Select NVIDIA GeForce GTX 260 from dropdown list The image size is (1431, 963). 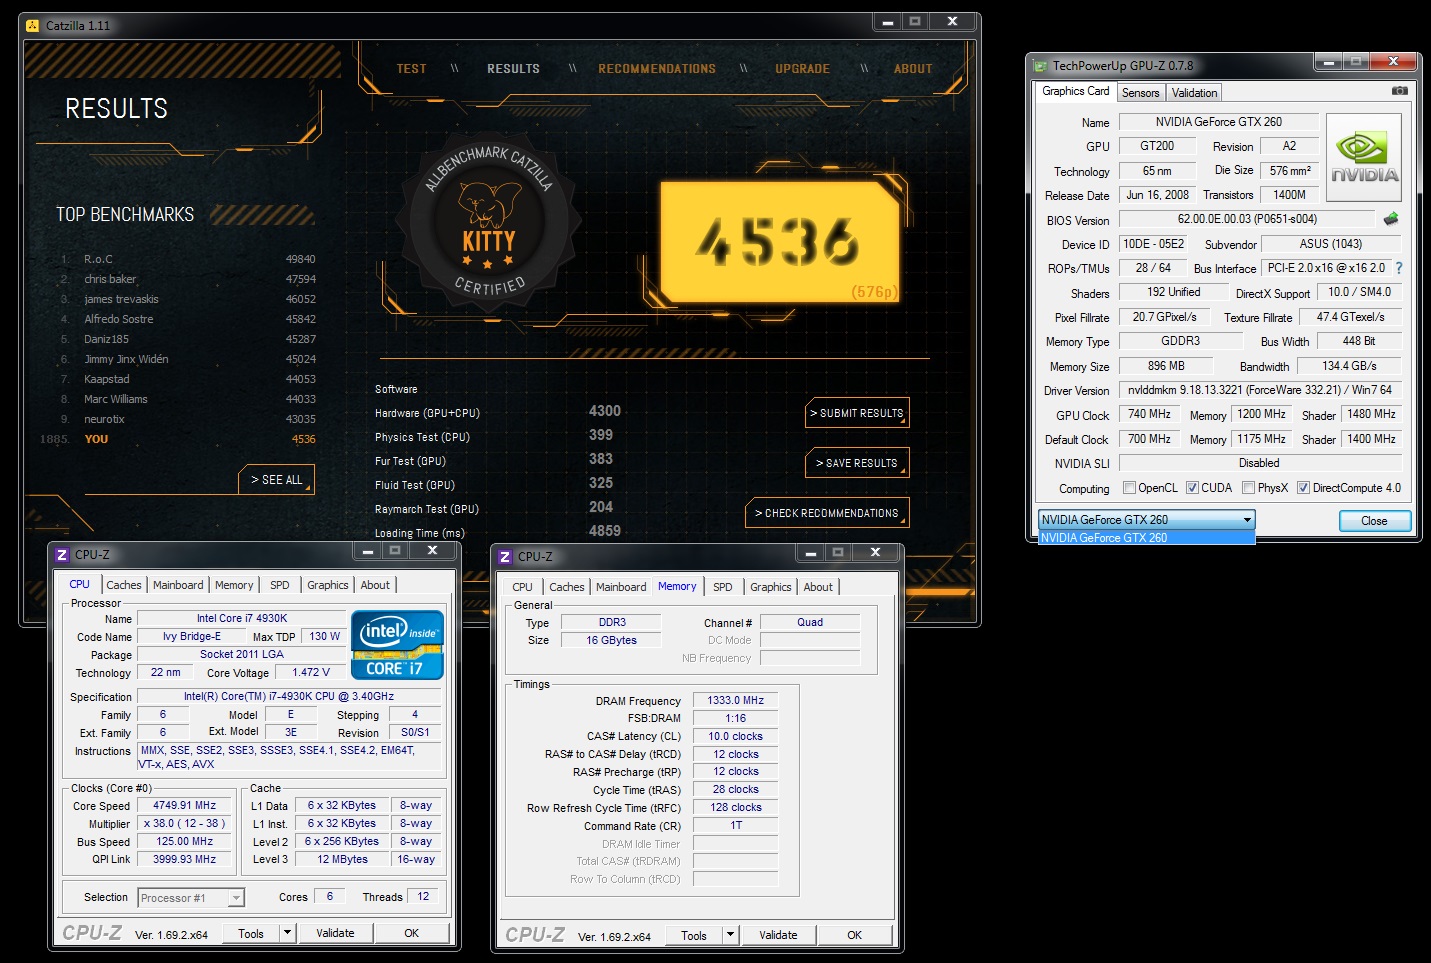click(1146, 538)
